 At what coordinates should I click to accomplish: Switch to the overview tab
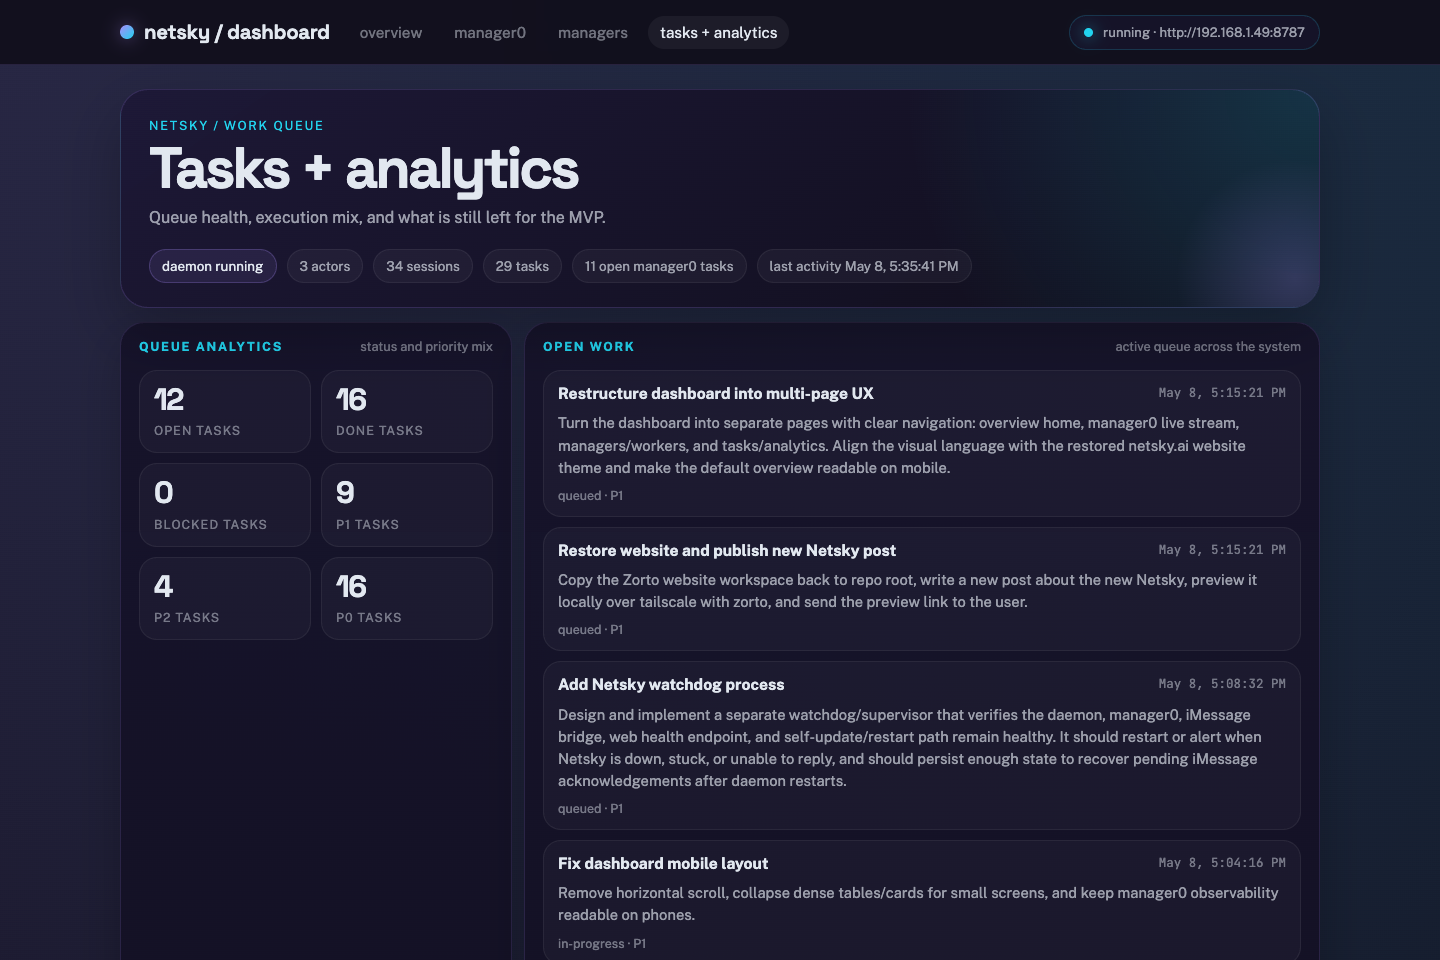[391, 33]
